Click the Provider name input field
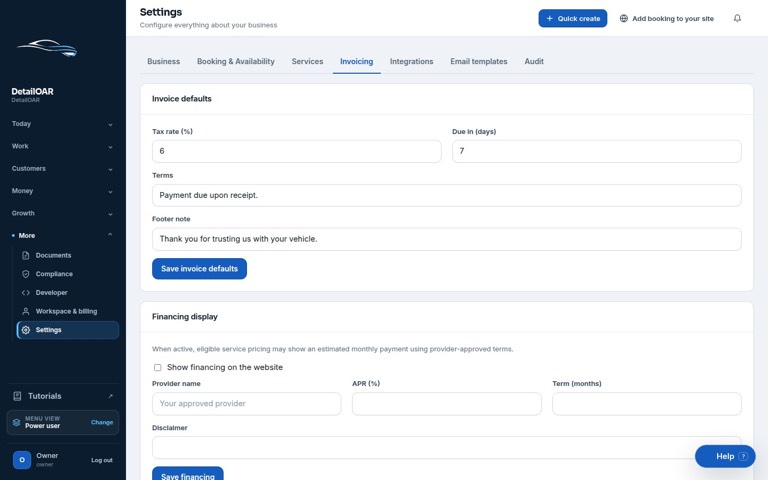Image resolution: width=768 pixels, height=480 pixels. (x=246, y=404)
